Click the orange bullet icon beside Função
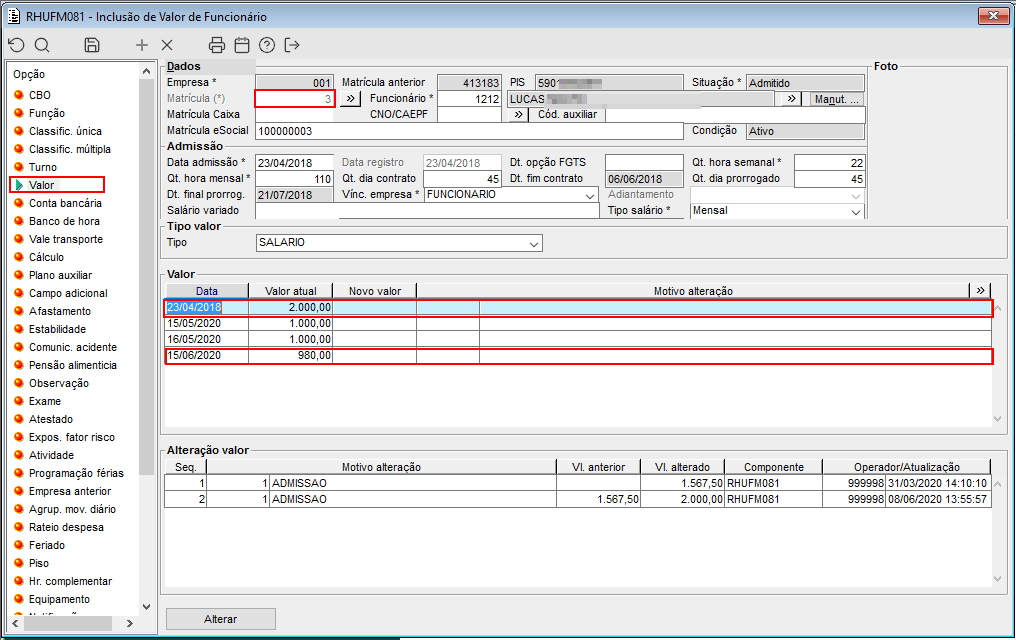This screenshot has width=1016, height=640. (x=19, y=113)
